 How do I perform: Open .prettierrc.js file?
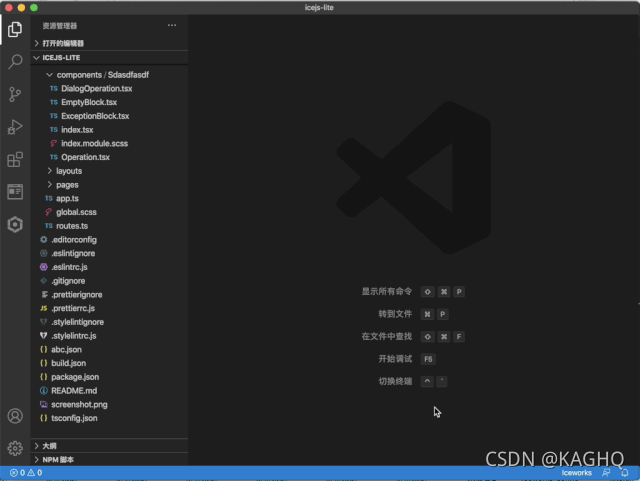(109, 308)
